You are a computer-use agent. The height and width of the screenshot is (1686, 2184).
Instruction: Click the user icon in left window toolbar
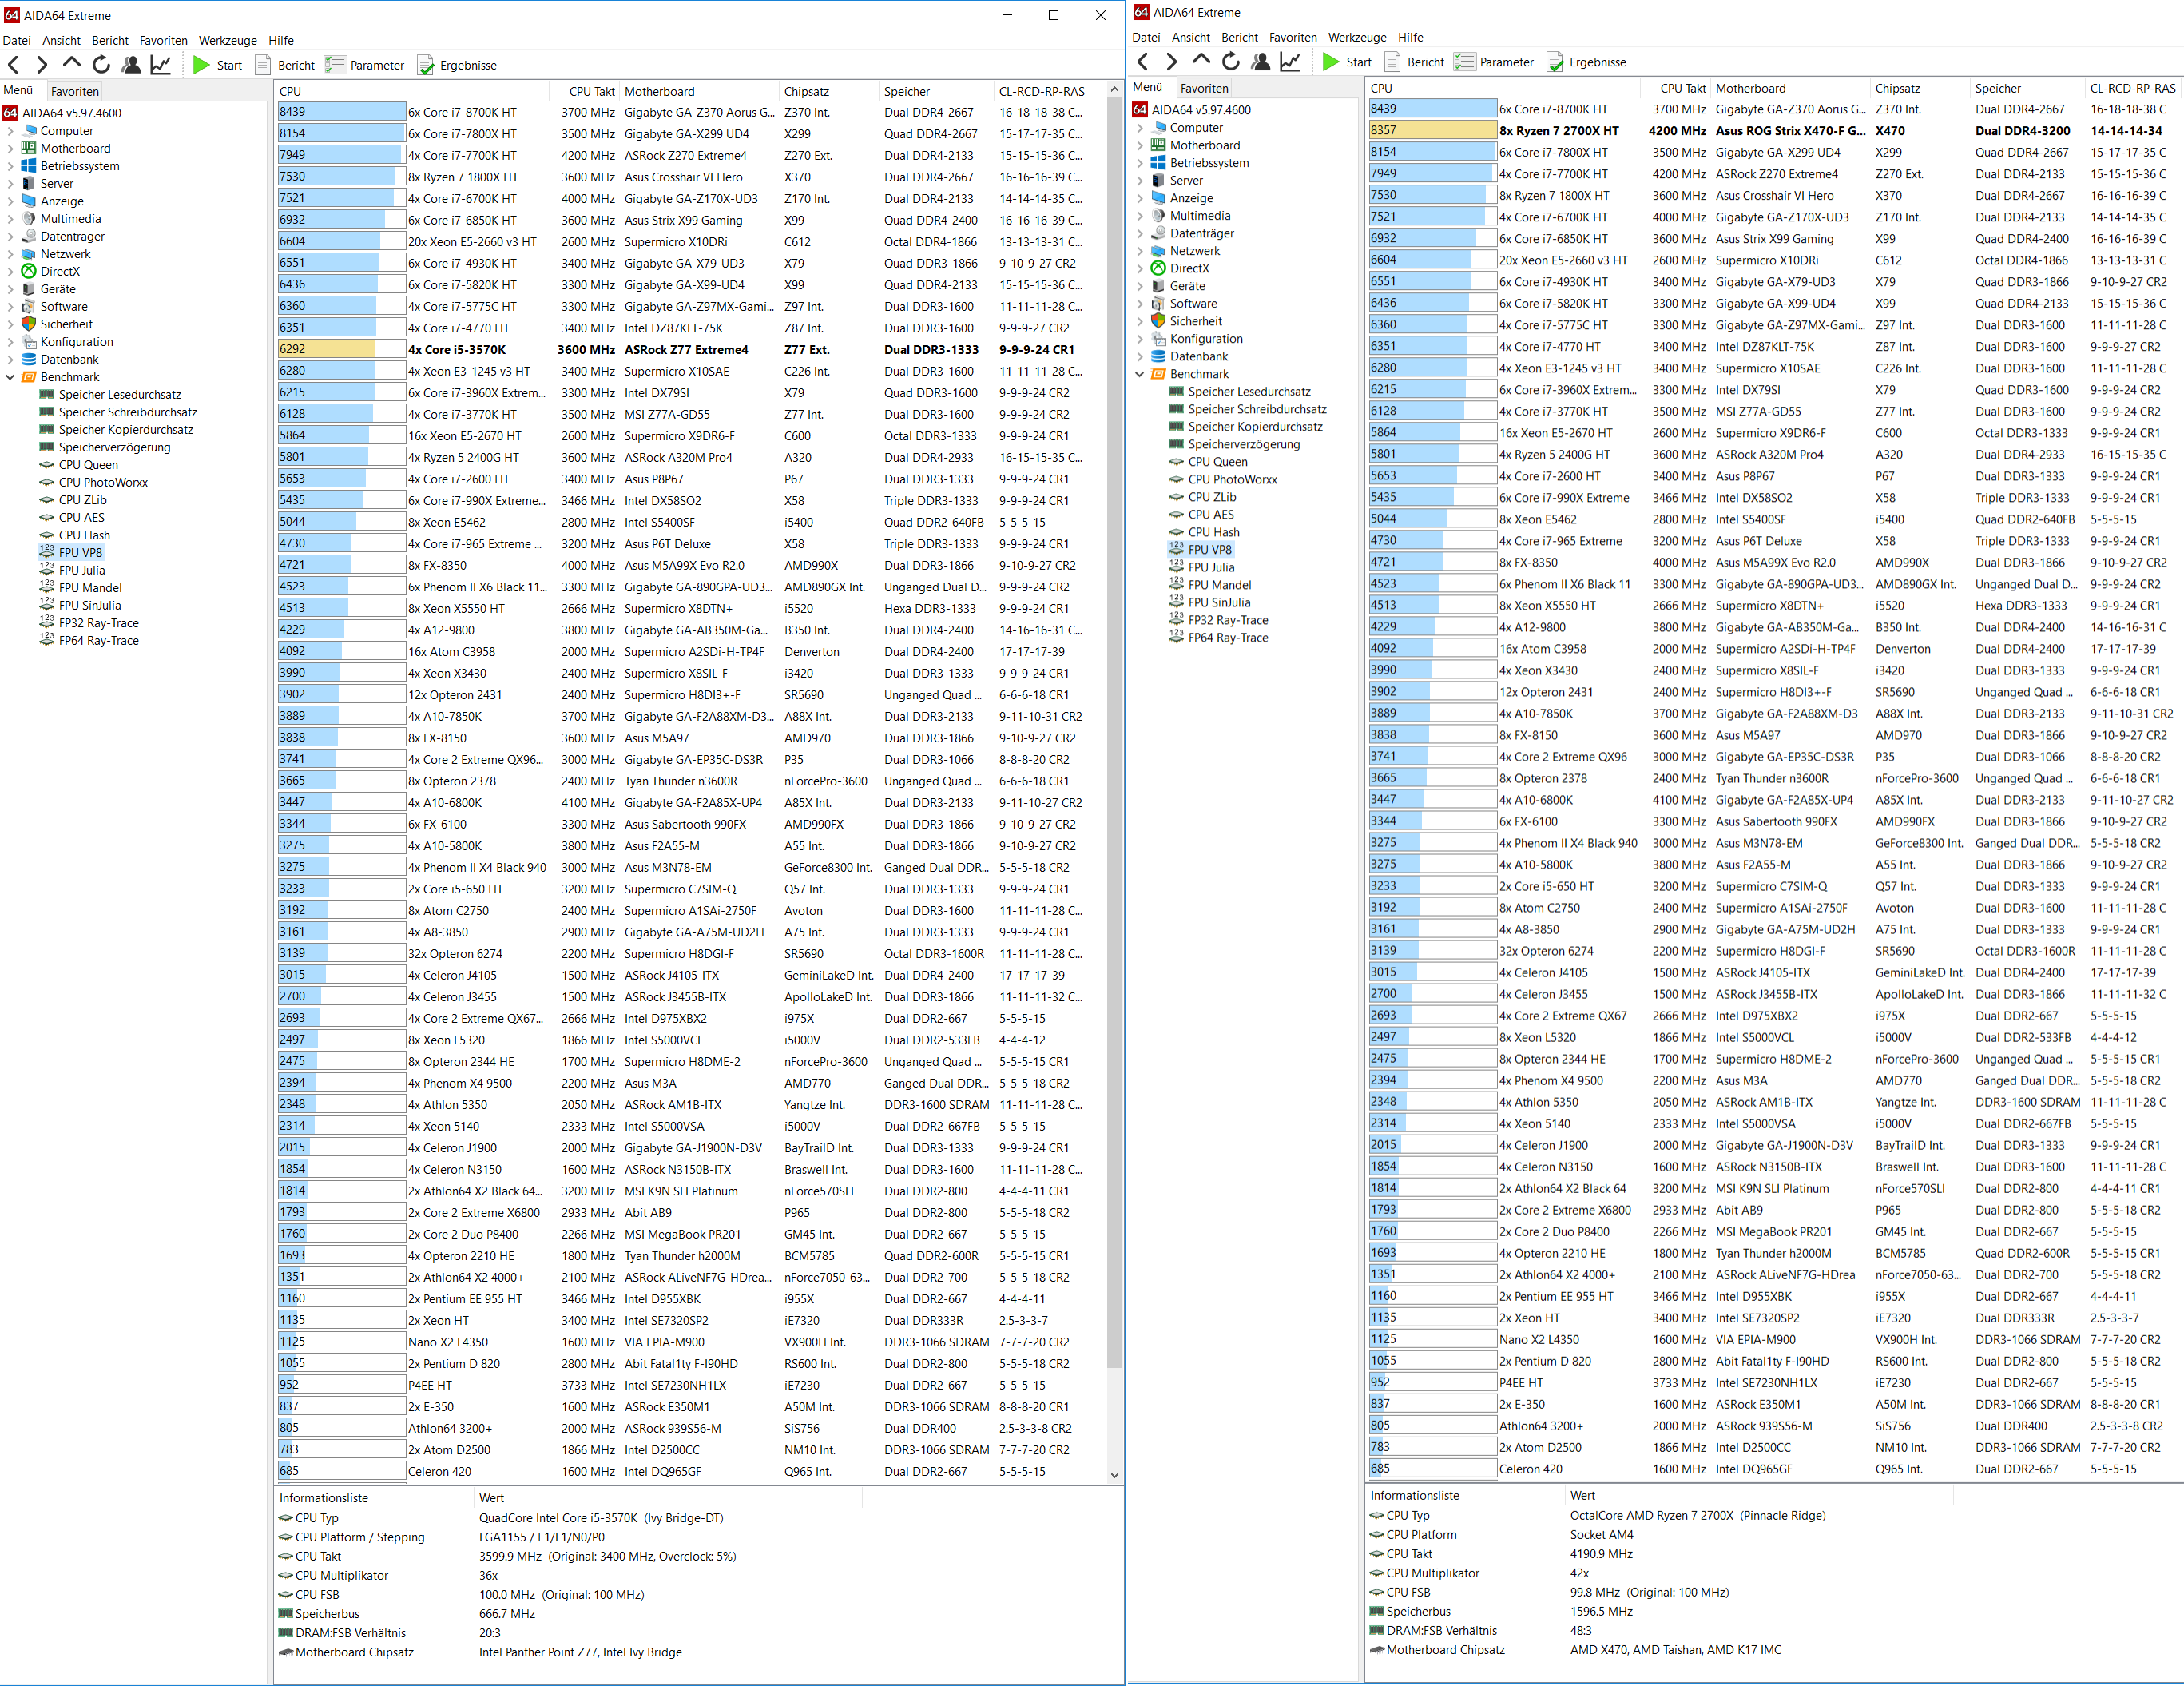coord(131,65)
